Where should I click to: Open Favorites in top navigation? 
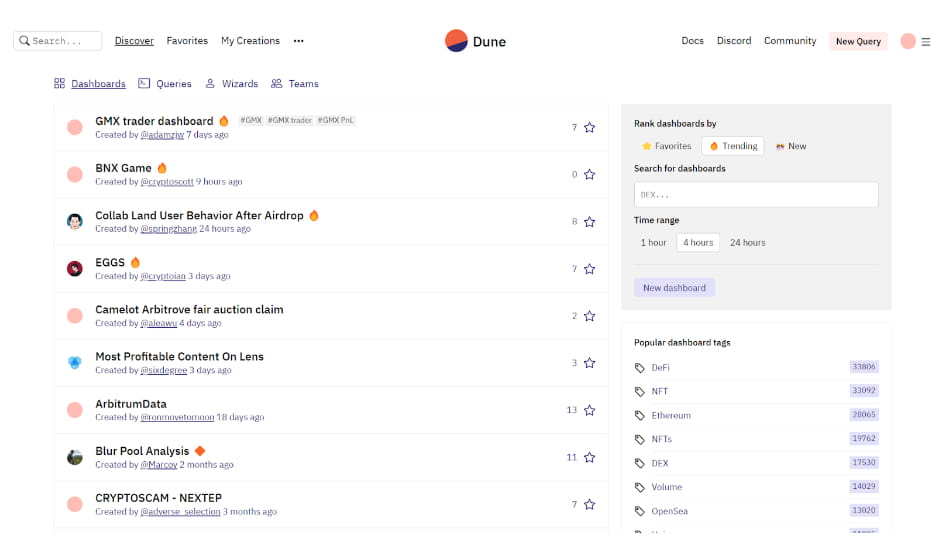tap(187, 40)
